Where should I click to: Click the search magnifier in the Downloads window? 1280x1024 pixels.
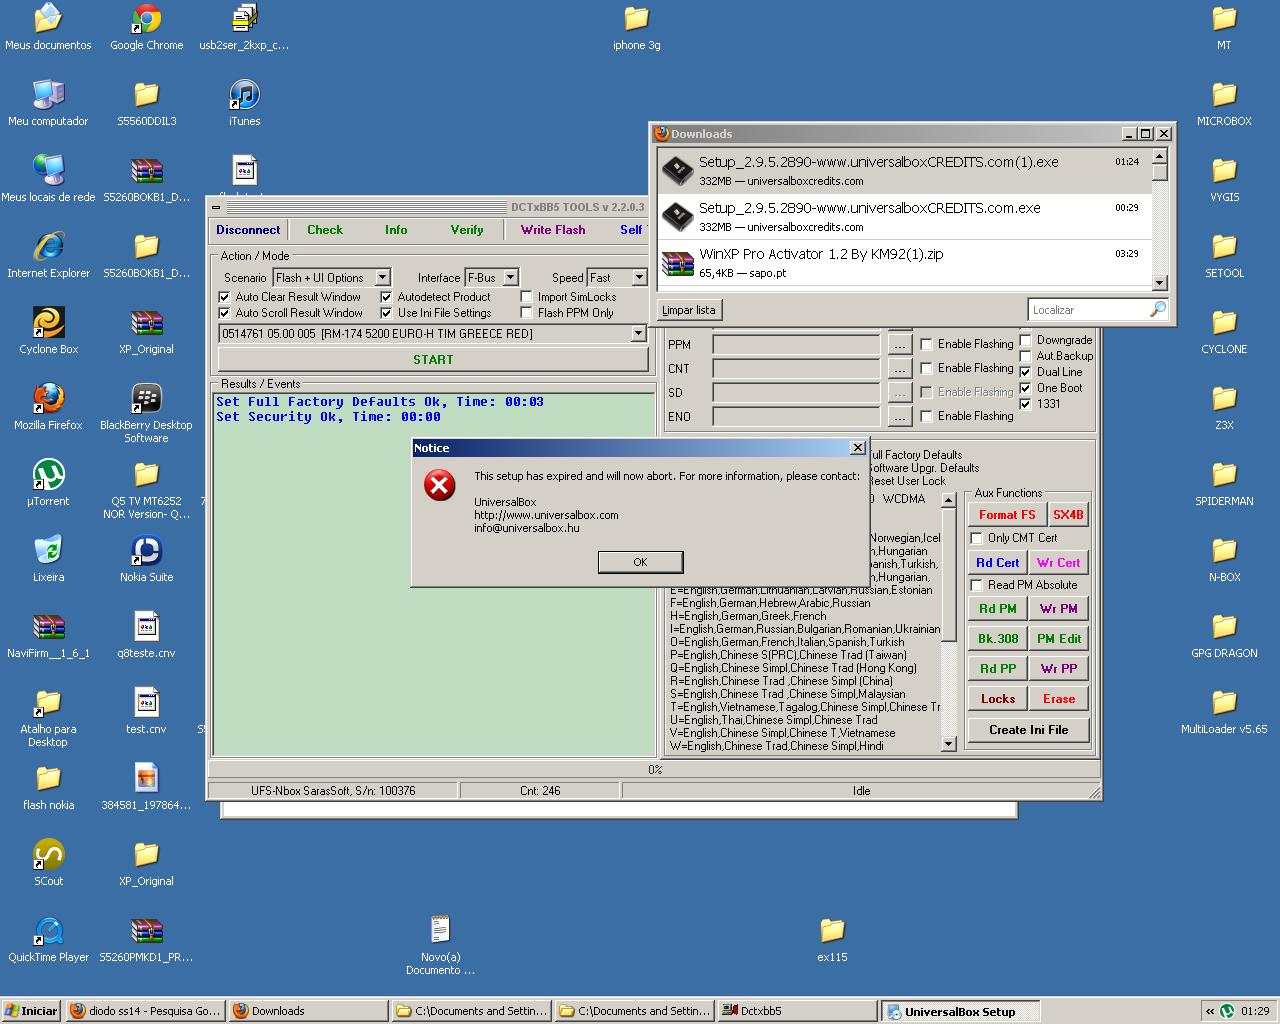pyautogui.click(x=1157, y=310)
